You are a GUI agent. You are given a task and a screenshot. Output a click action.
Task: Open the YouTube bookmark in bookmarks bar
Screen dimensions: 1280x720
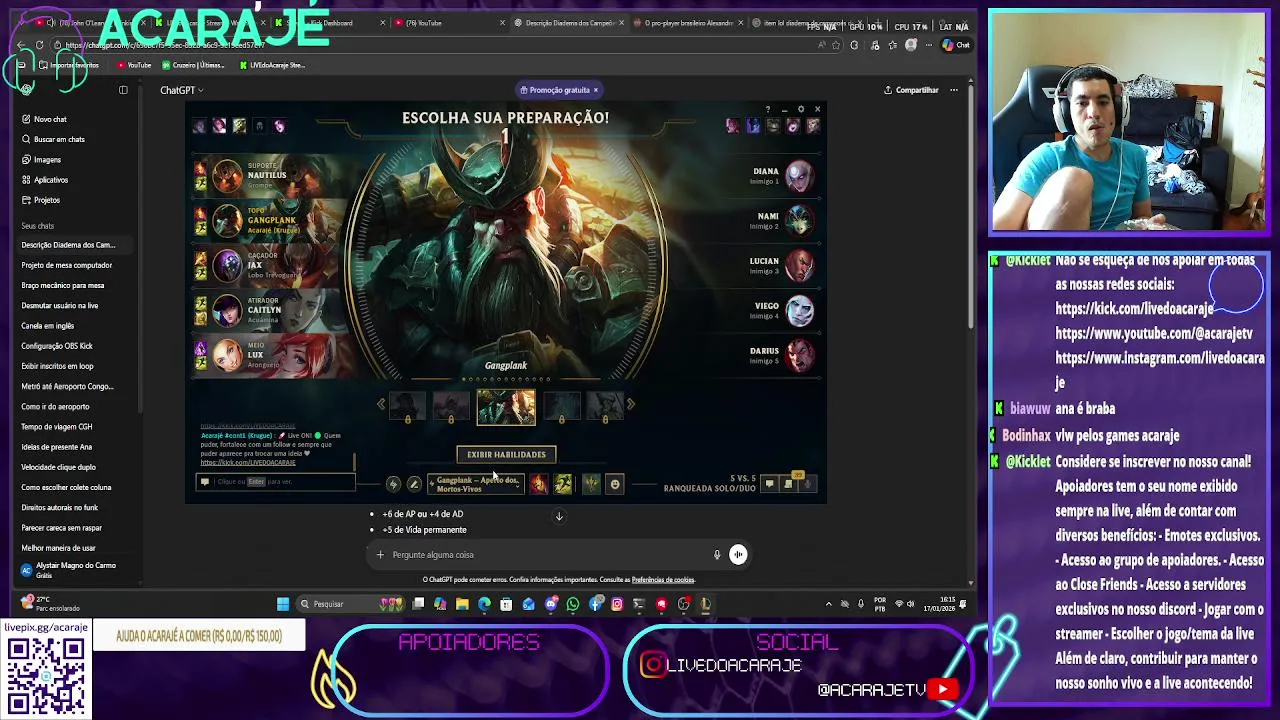point(134,65)
